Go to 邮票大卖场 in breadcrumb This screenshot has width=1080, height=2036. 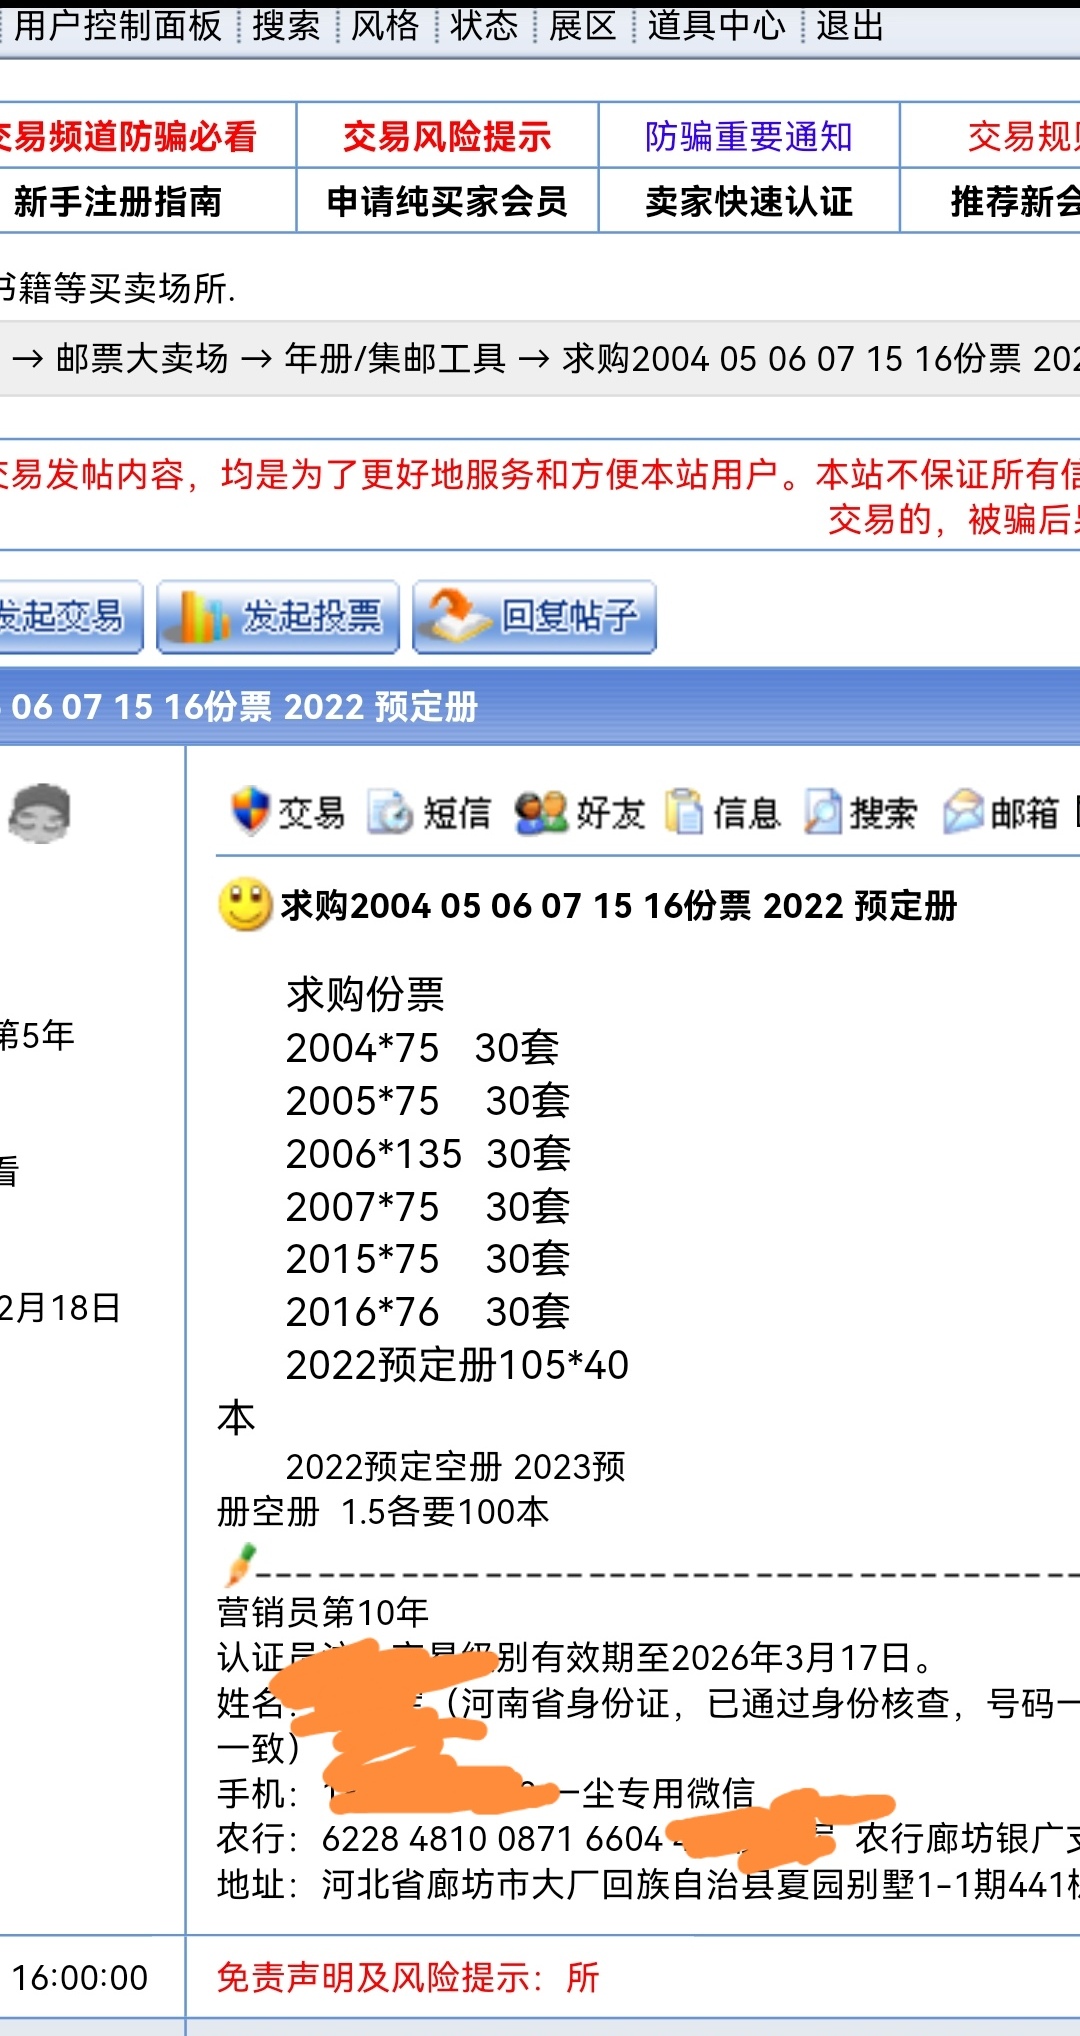pos(142,358)
